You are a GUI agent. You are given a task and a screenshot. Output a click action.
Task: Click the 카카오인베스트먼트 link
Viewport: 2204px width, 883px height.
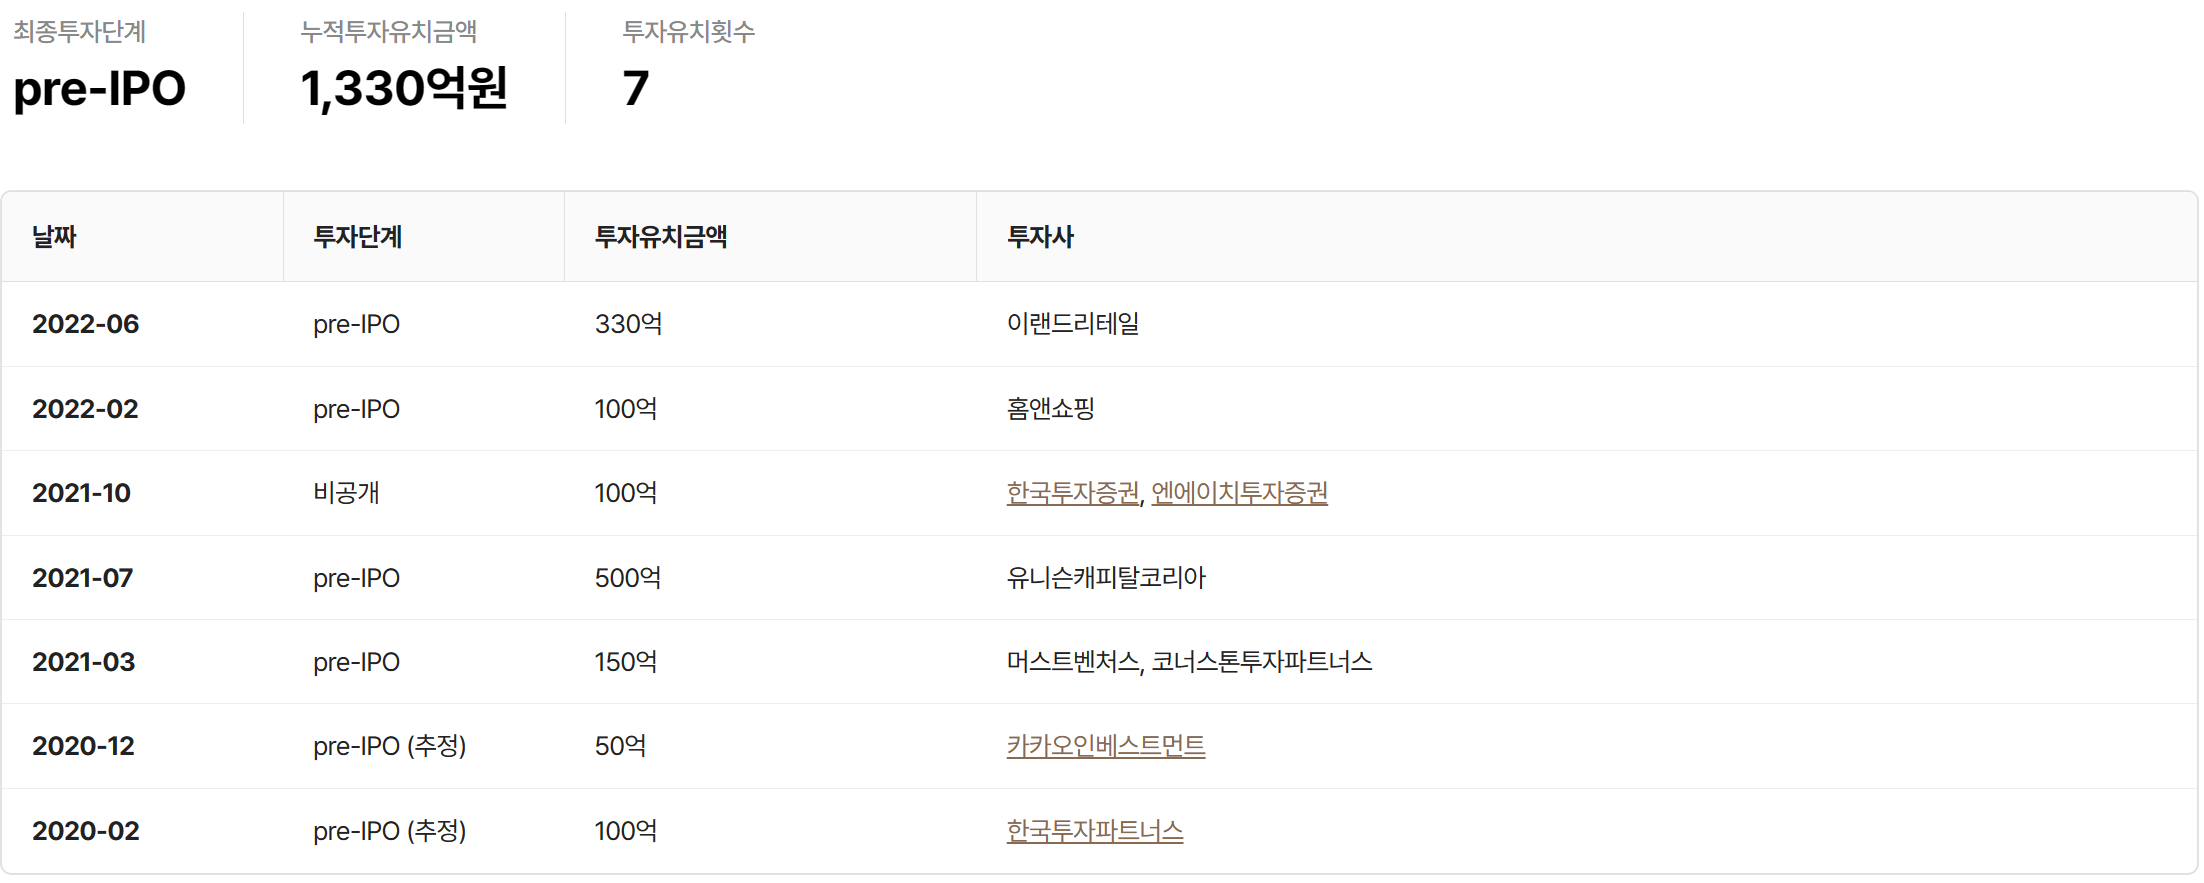click(1105, 746)
